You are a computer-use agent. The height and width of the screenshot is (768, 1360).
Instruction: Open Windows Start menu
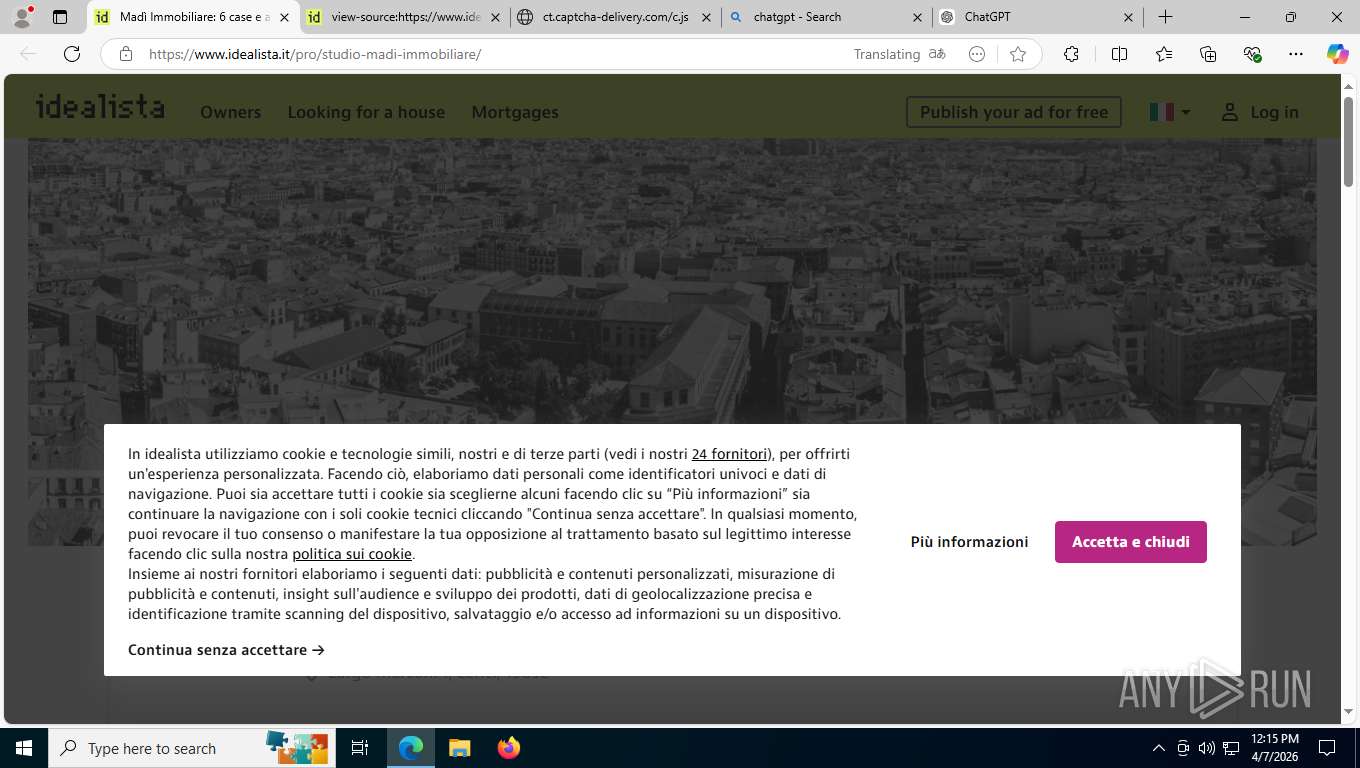(23, 748)
